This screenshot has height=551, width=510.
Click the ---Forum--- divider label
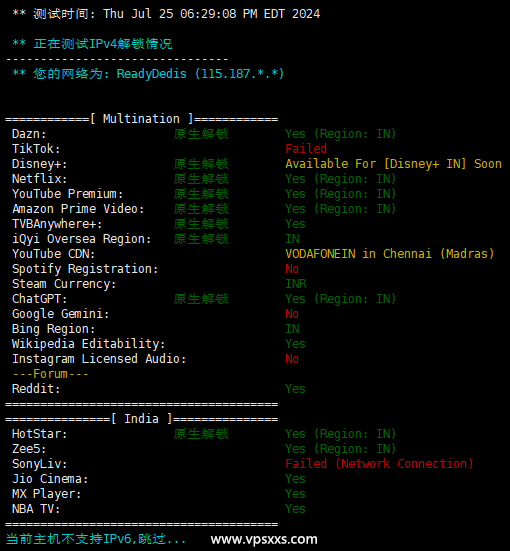(50, 374)
